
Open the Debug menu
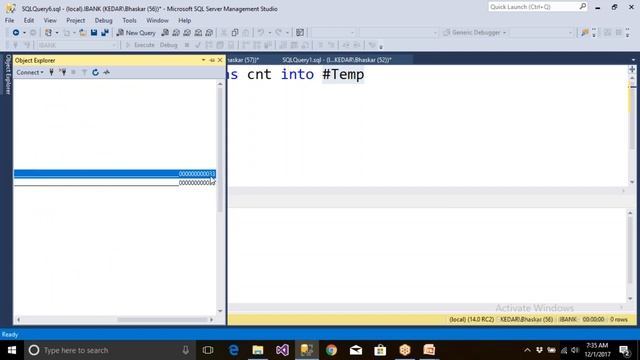103,20
